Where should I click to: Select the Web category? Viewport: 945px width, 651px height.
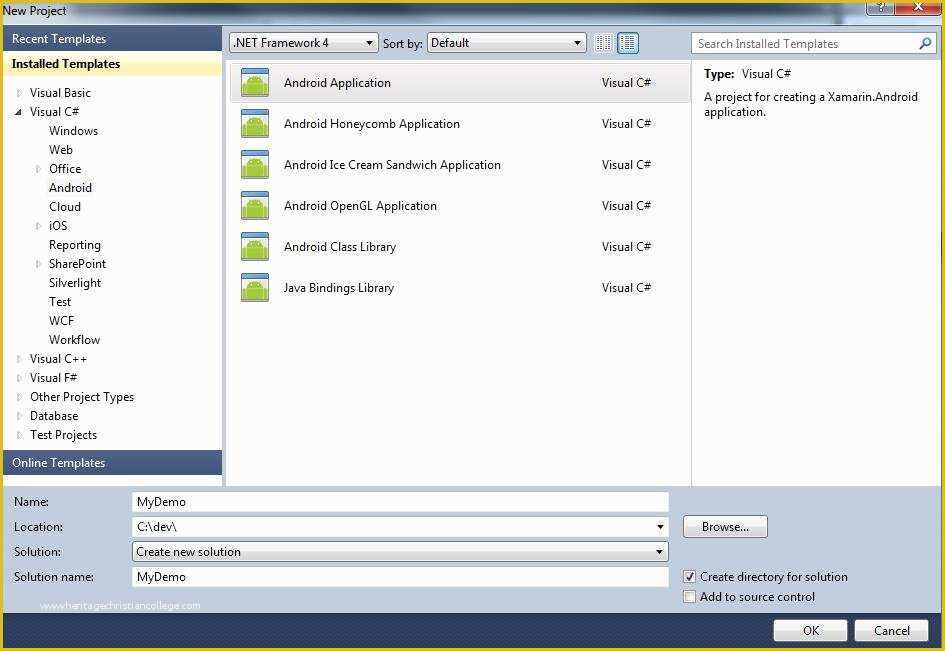[61, 149]
